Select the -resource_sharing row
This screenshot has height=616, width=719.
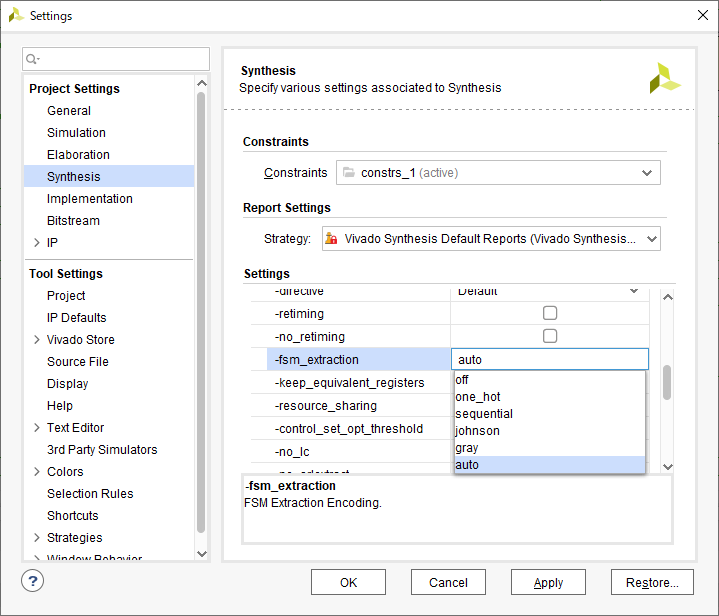tap(326, 405)
